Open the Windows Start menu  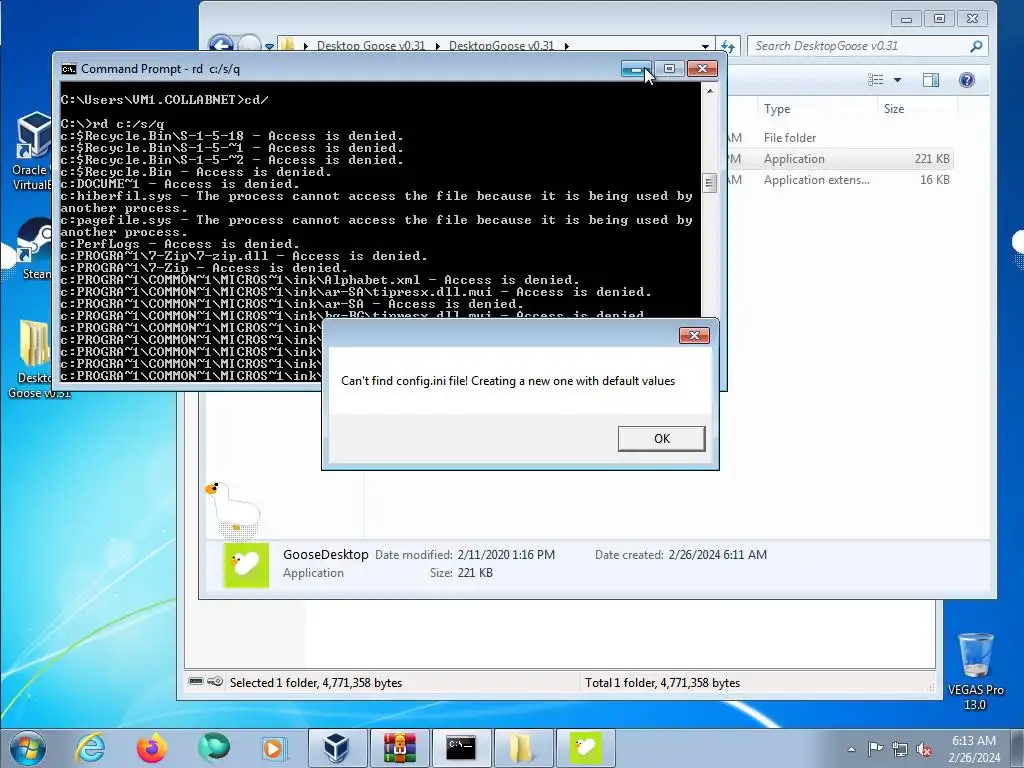27,748
